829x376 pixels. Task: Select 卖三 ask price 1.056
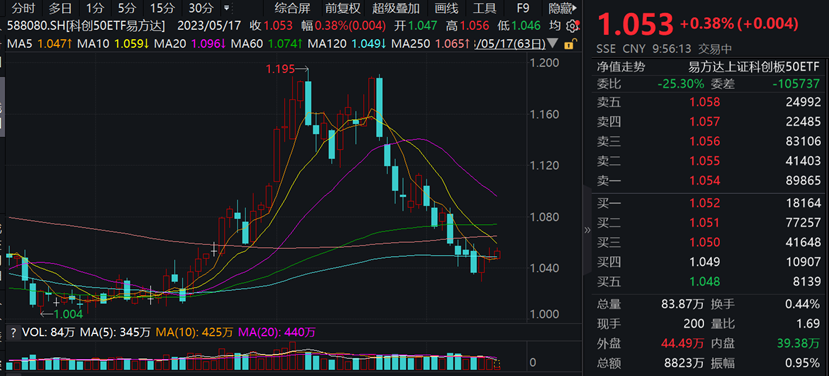point(704,141)
